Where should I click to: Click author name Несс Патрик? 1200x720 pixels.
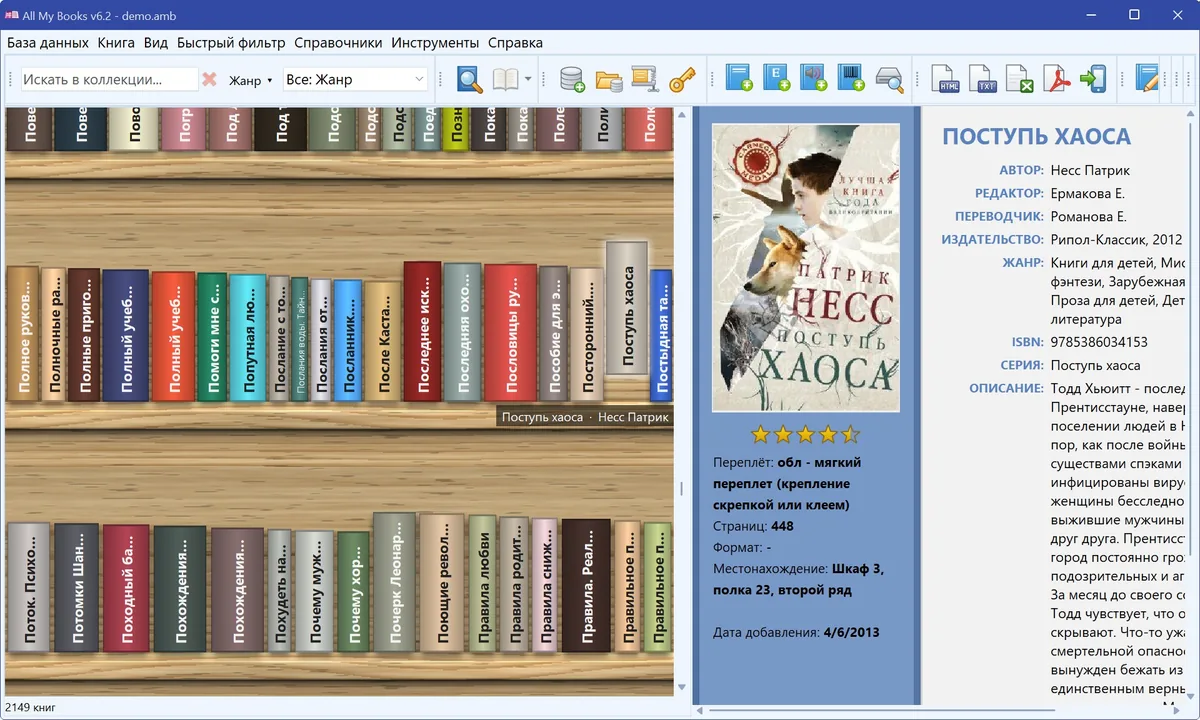[1090, 170]
